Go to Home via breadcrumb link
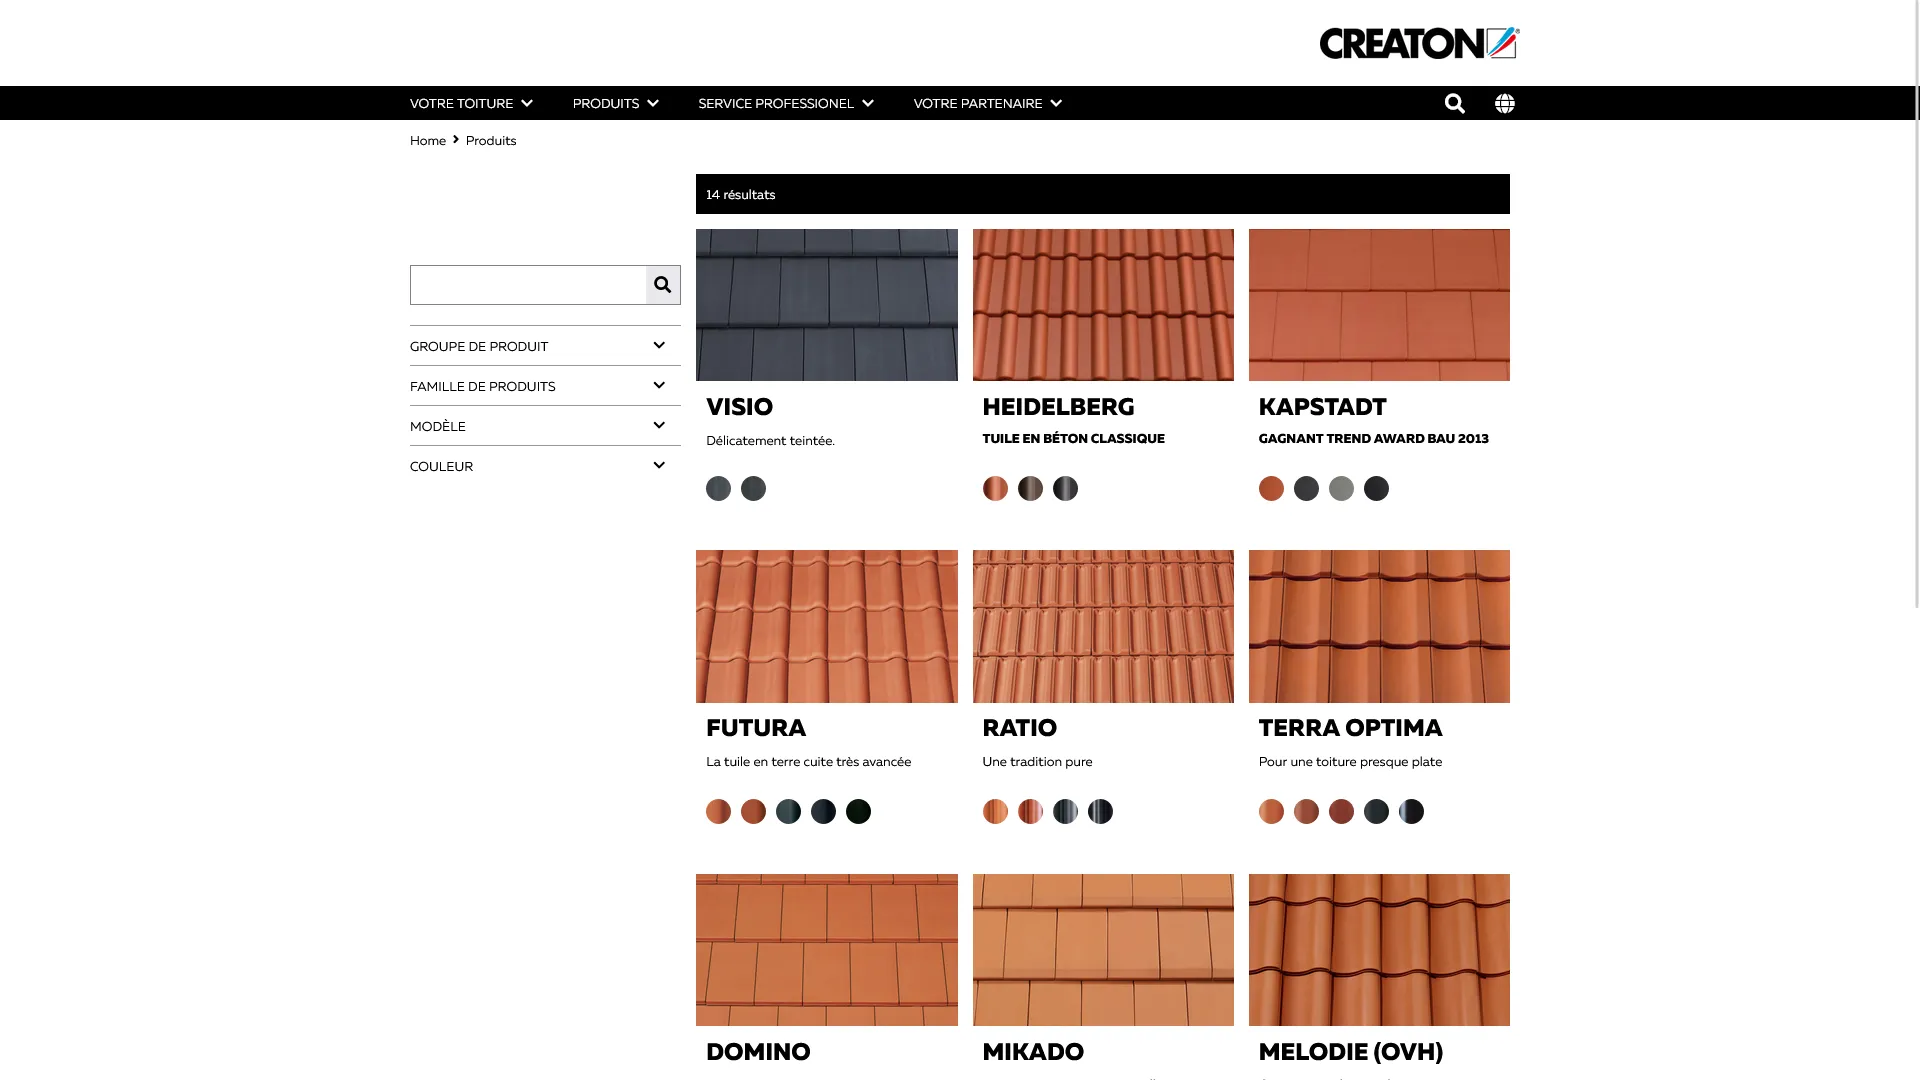The image size is (1920, 1080). tap(427, 140)
